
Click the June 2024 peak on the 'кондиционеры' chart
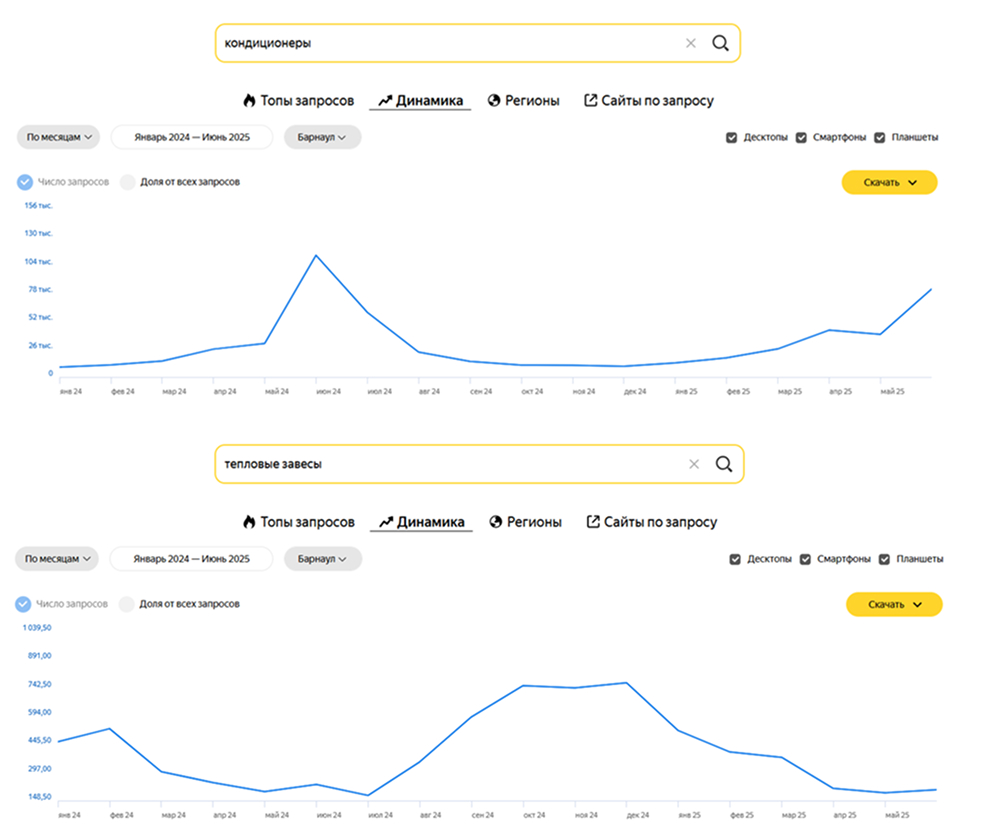tap(316, 255)
